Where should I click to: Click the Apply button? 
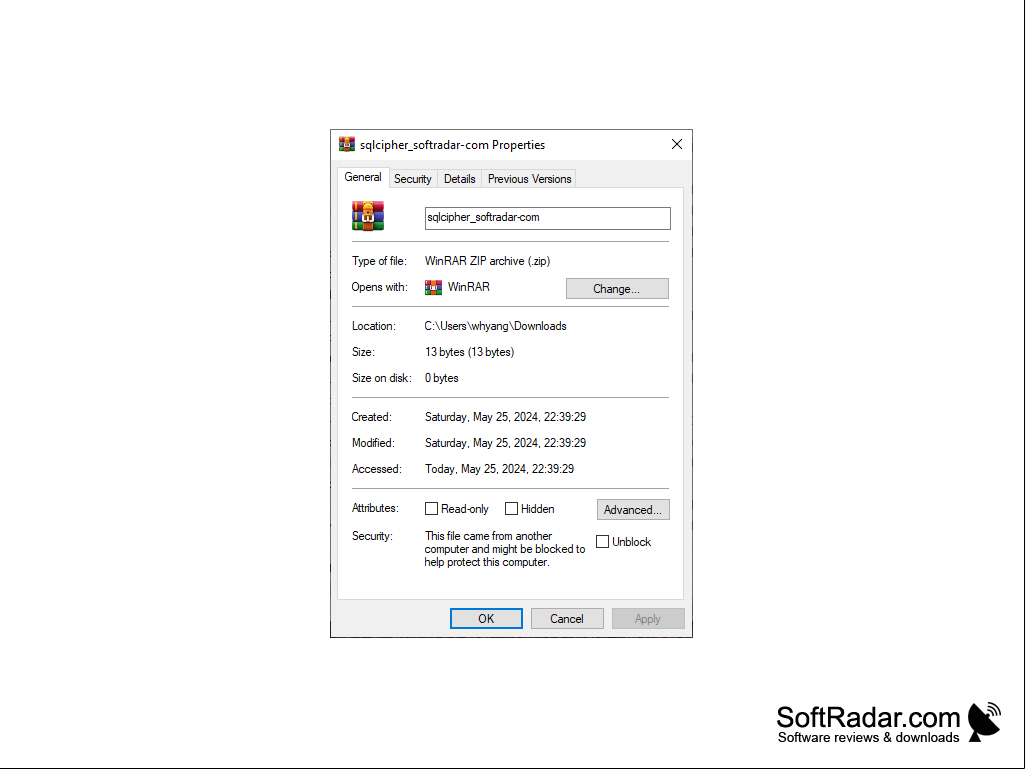pos(648,619)
